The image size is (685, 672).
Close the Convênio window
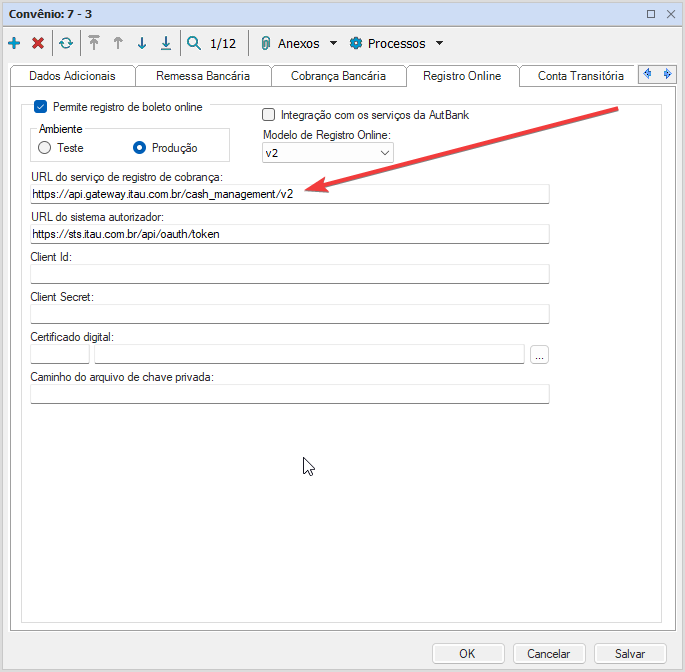point(671,14)
